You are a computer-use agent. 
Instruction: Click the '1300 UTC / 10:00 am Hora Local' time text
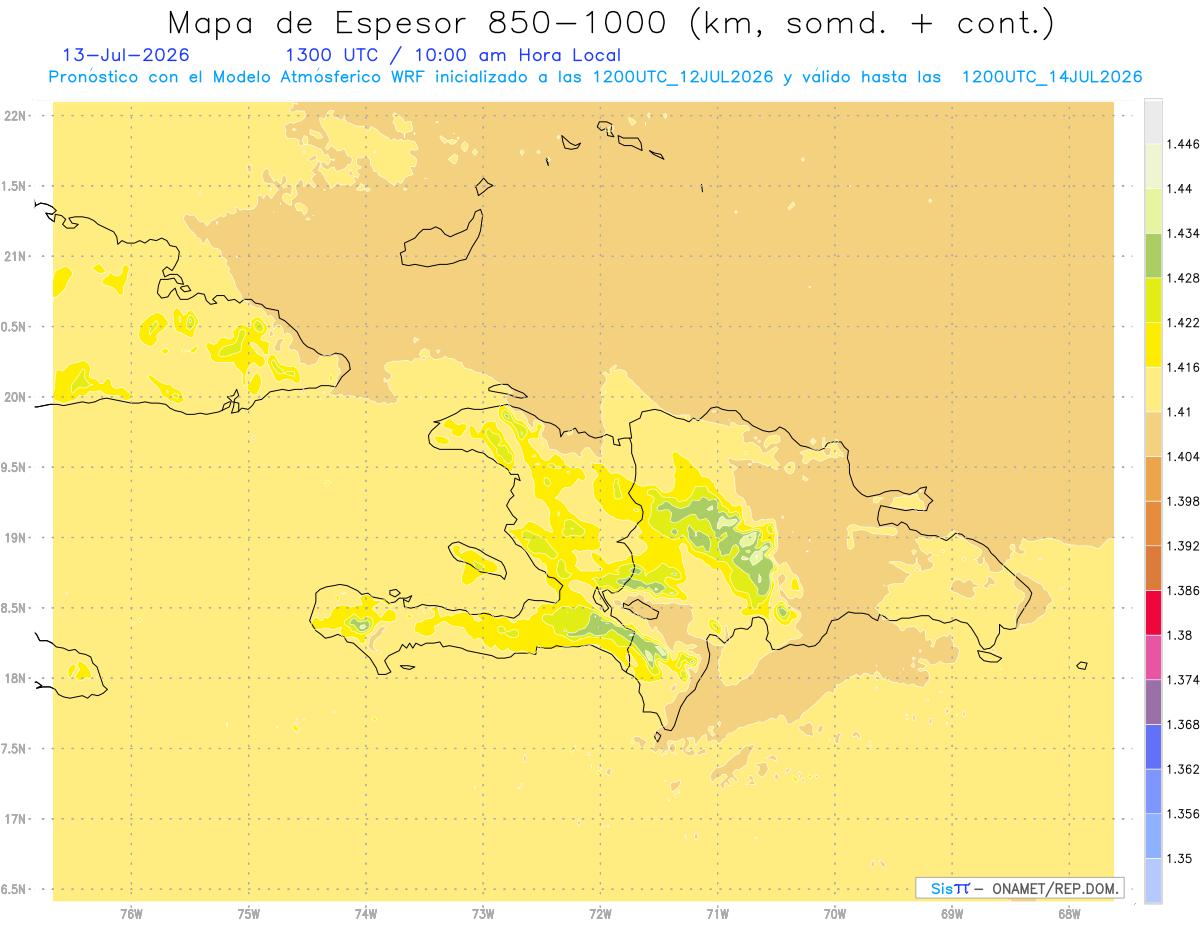(x=453, y=55)
